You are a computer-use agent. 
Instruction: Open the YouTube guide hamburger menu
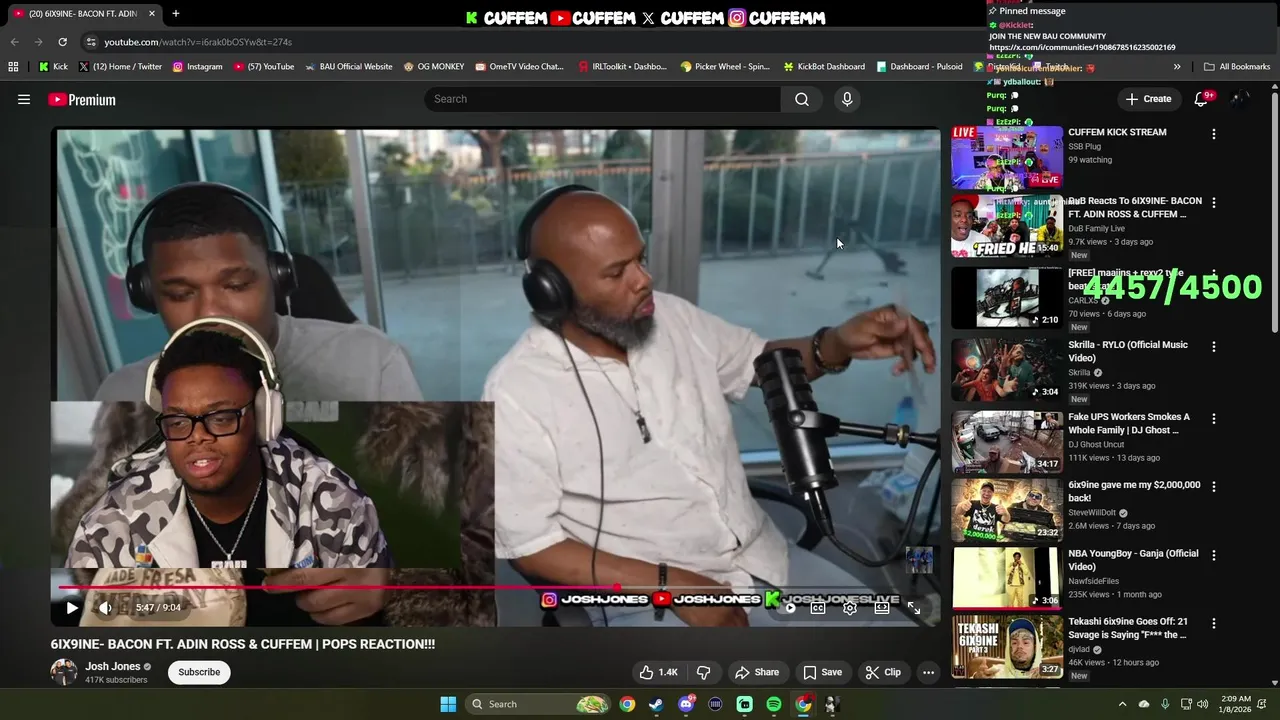click(24, 99)
